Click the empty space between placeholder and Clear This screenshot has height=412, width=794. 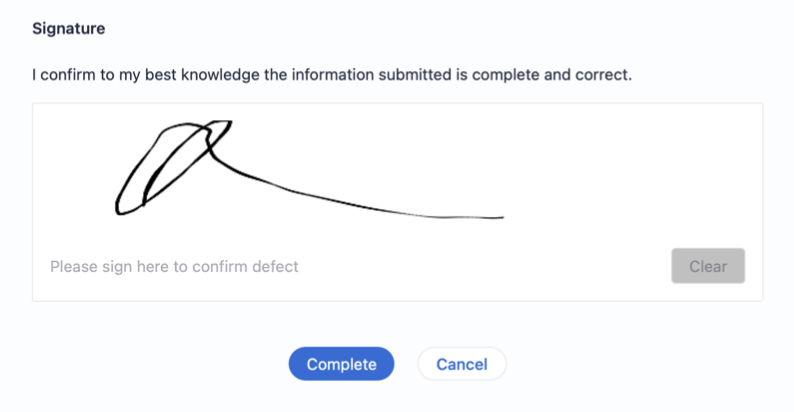[480, 267]
